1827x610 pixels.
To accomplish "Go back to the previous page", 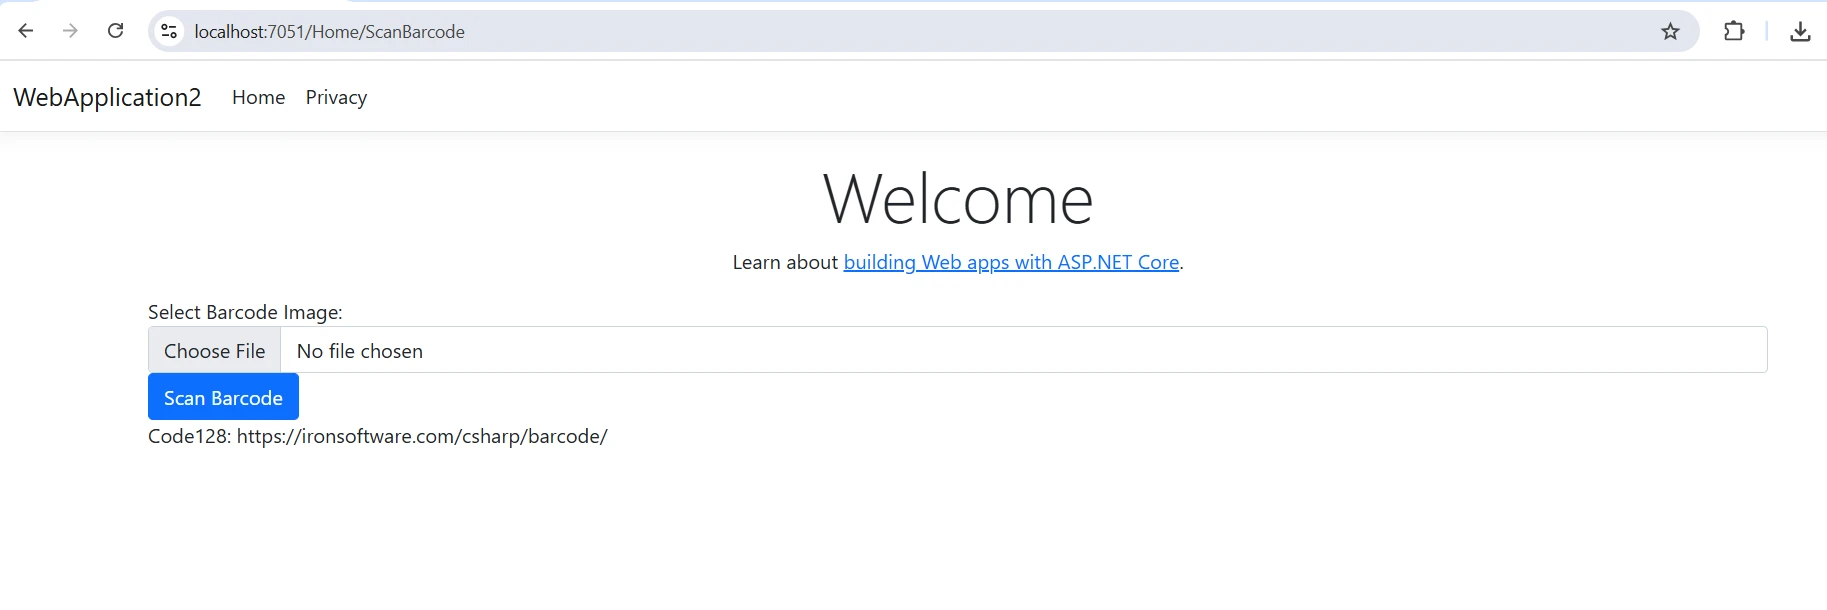I will (26, 31).
